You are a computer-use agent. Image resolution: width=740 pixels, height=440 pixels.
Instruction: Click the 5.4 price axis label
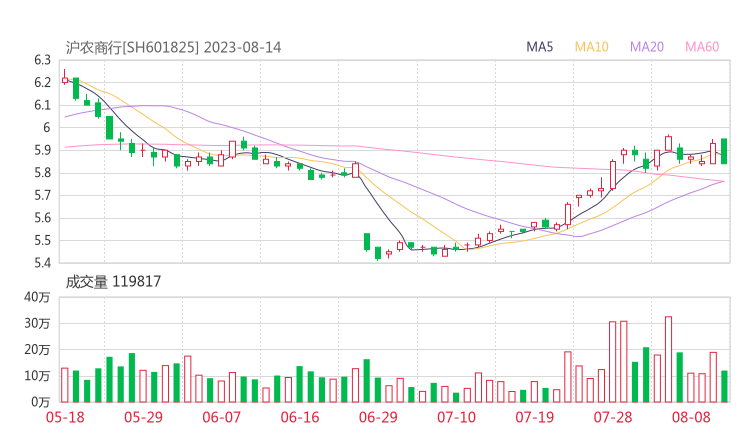pos(42,262)
